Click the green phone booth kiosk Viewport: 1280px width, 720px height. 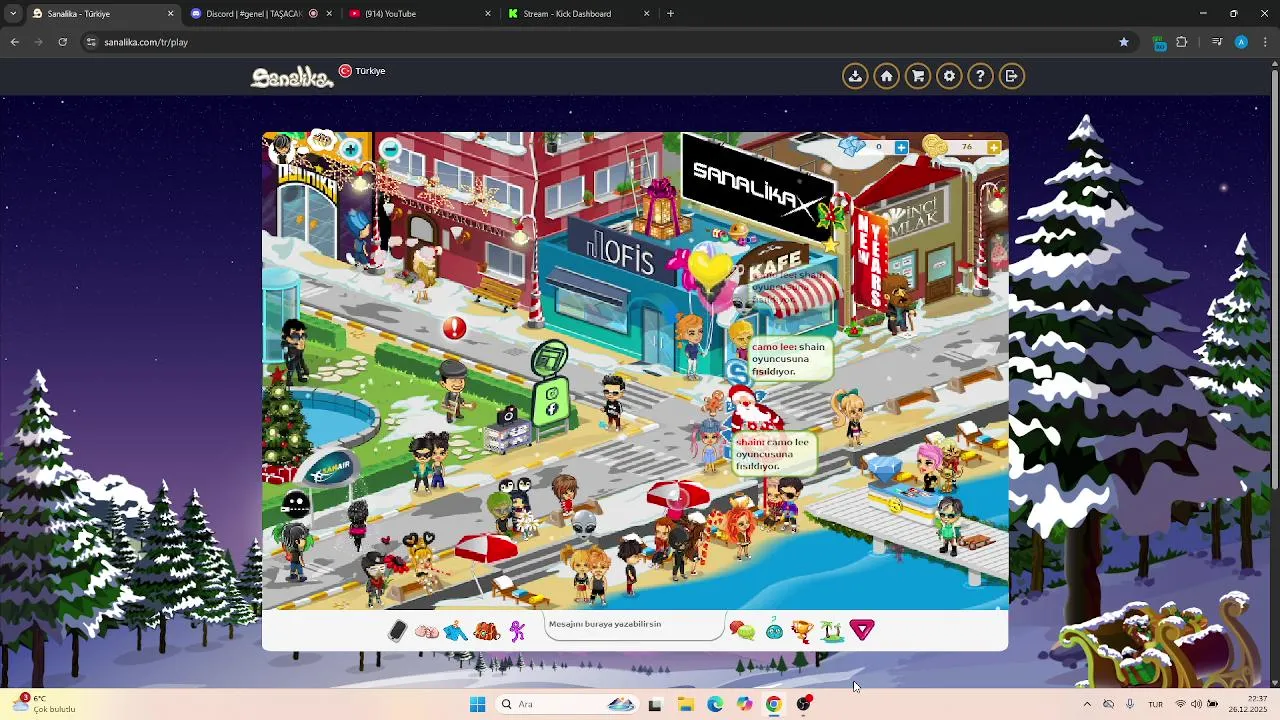[550, 388]
